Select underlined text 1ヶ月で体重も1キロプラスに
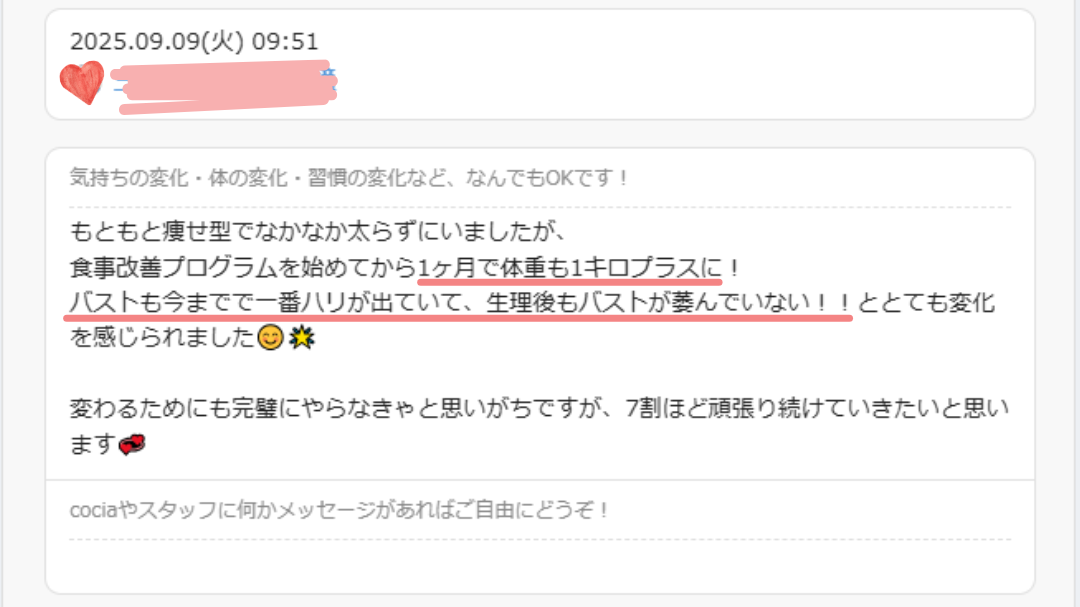Screen dimensions: 1080x607 click(570, 267)
